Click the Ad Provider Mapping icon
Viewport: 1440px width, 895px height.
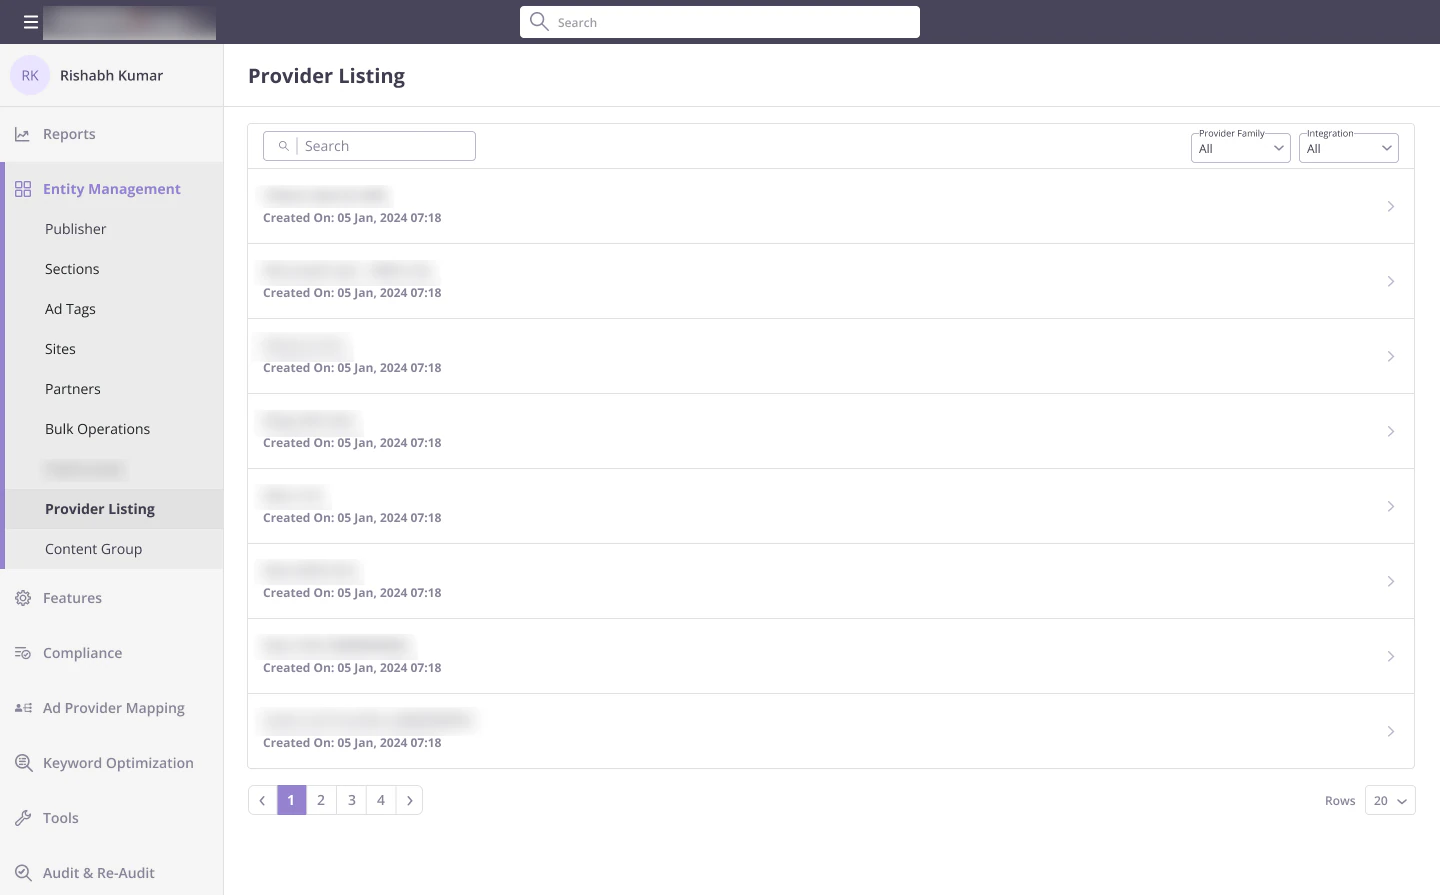coord(23,708)
